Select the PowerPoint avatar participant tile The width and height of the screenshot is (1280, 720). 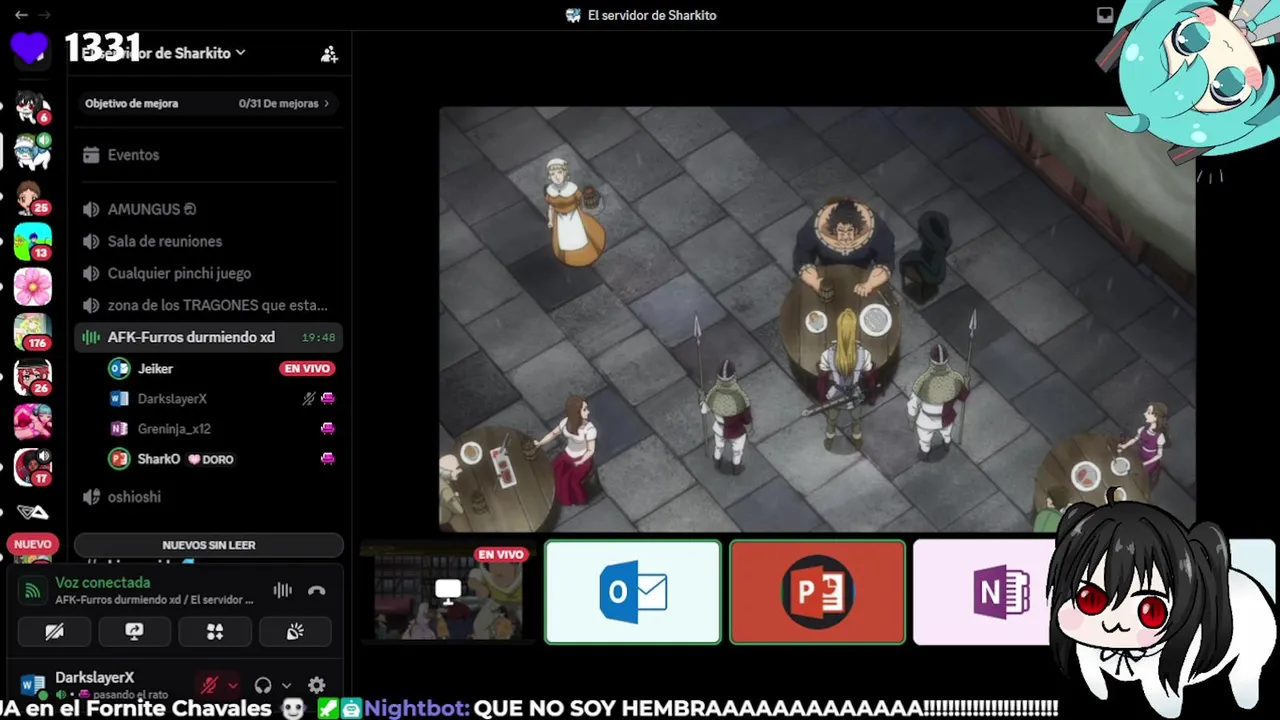[817, 592]
